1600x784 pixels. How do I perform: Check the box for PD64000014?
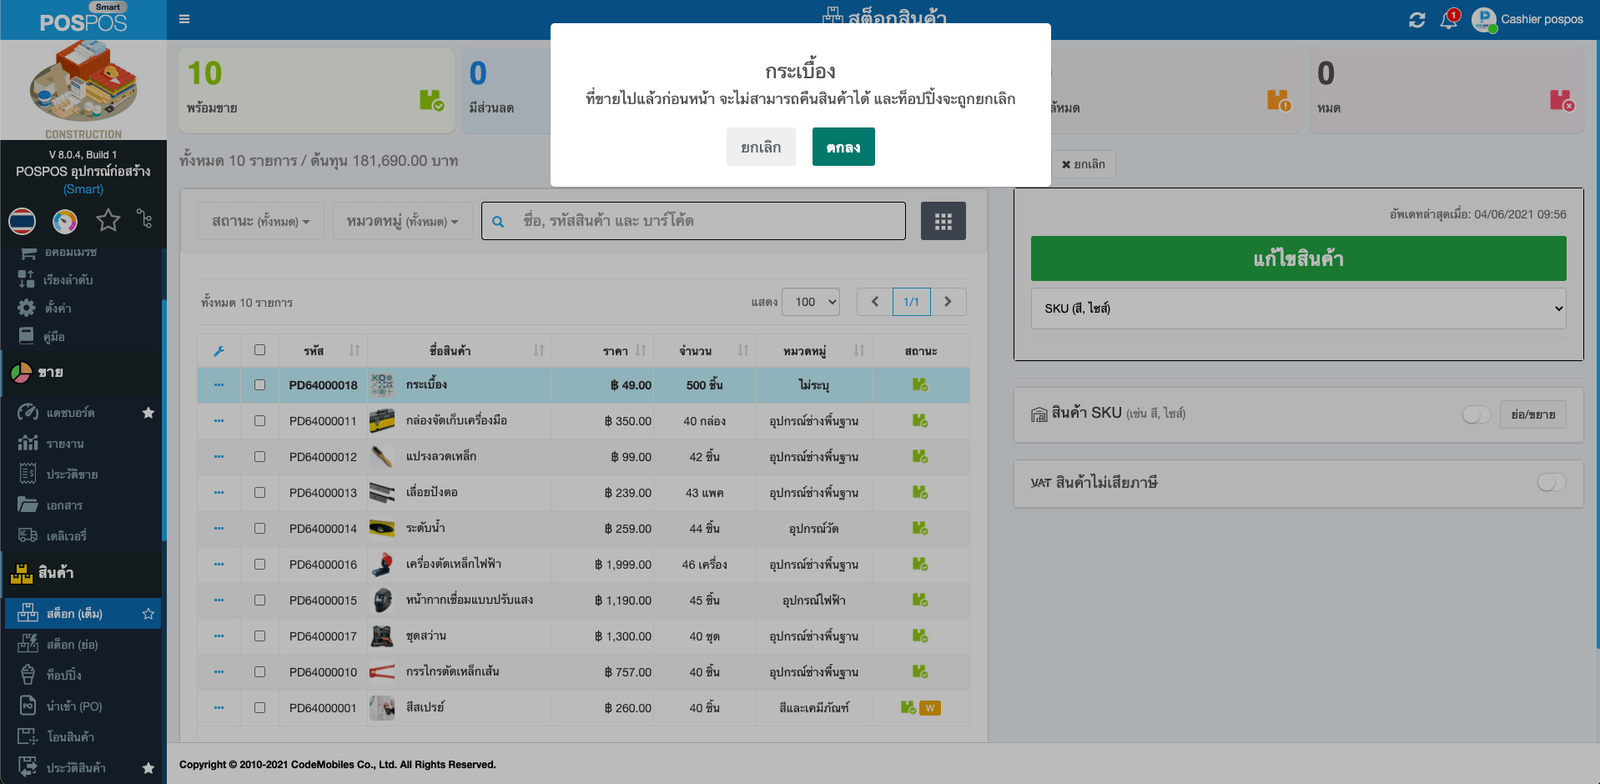260,528
